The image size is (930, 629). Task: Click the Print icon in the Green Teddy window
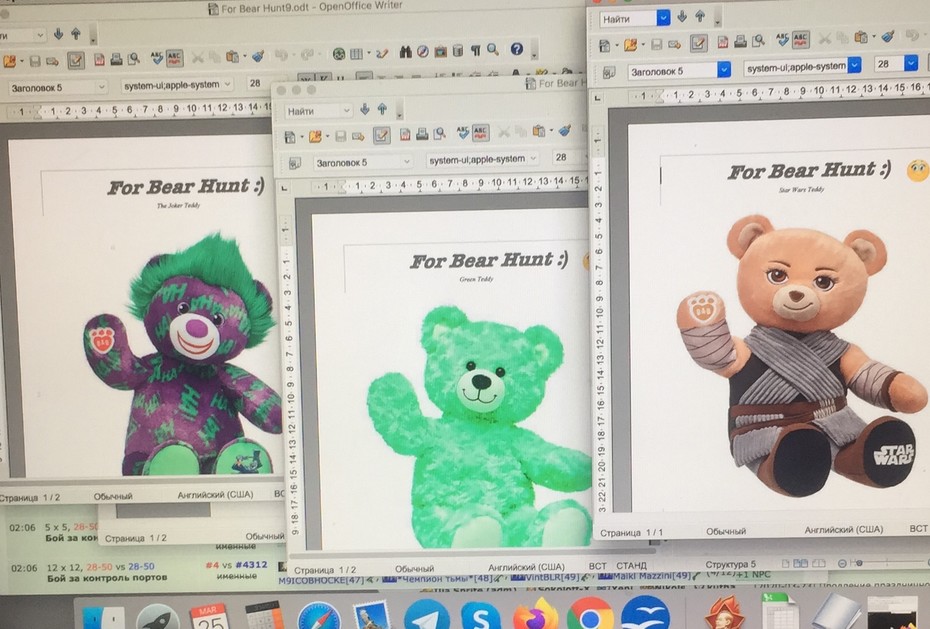[422, 135]
